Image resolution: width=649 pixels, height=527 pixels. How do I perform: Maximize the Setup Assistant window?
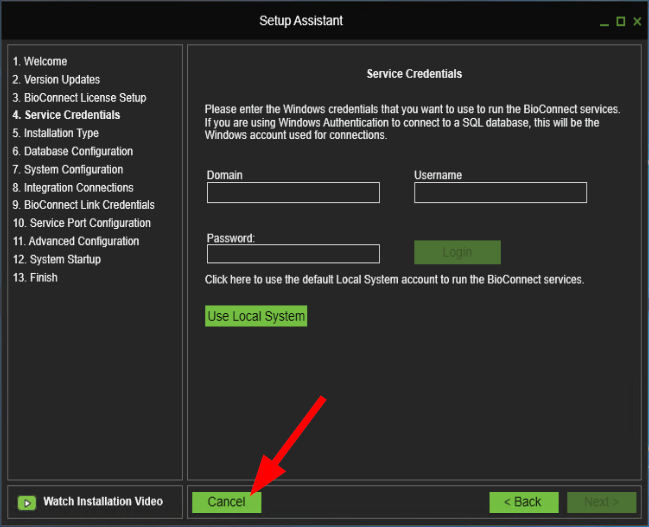[x=620, y=21]
